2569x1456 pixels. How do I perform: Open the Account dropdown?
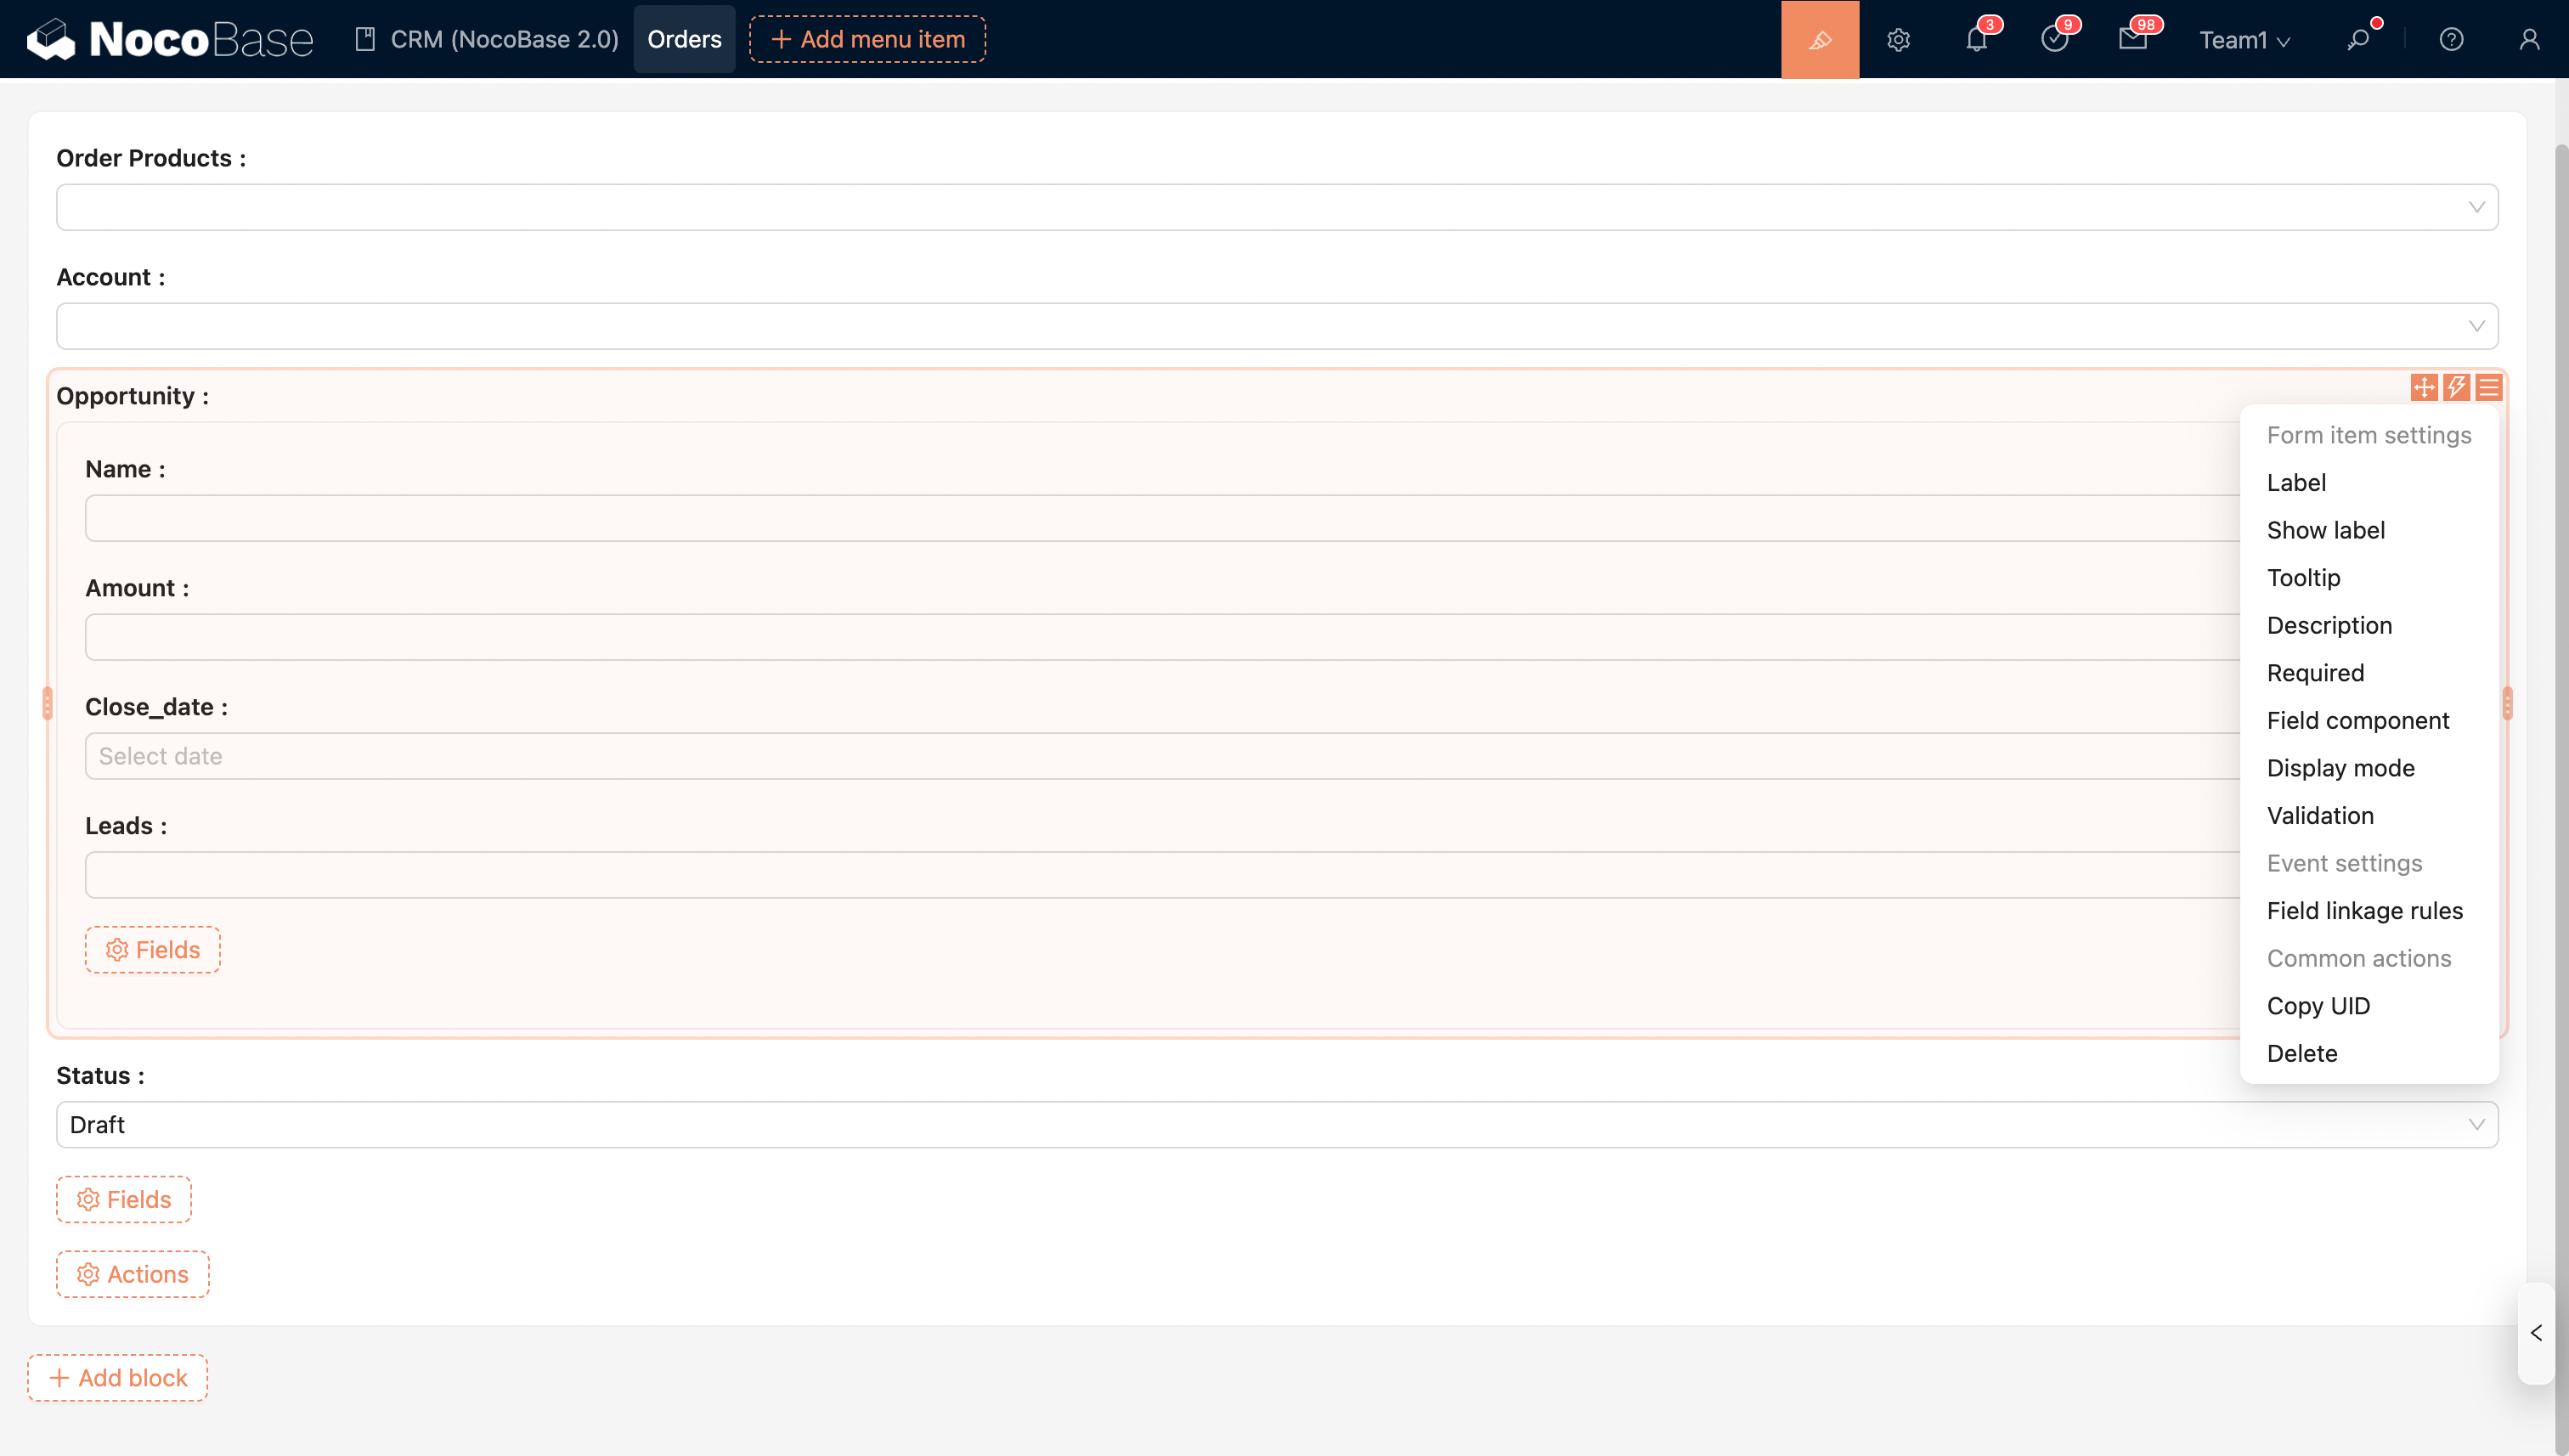(1277, 326)
